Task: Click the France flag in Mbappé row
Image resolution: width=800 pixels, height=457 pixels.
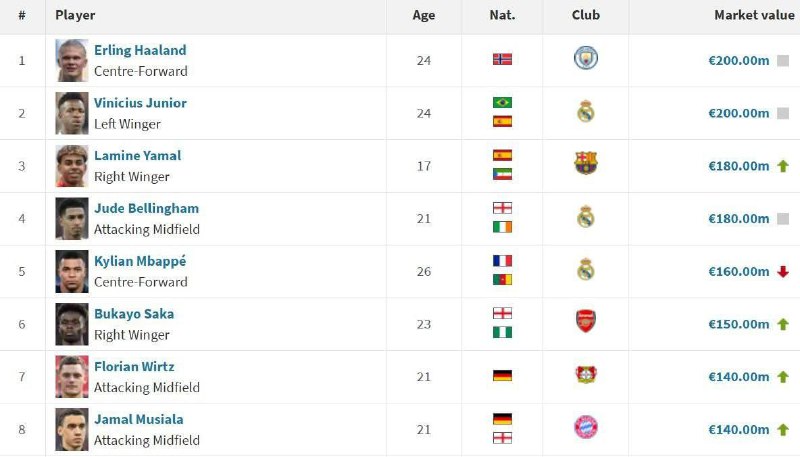Action: click(503, 261)
